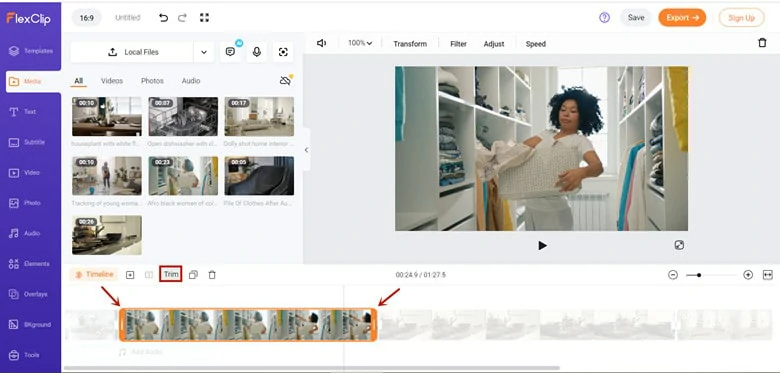This screenshot has height=373, width=780.
Task: Switch to the Videos tab
Action: click(x=112, y=81)
